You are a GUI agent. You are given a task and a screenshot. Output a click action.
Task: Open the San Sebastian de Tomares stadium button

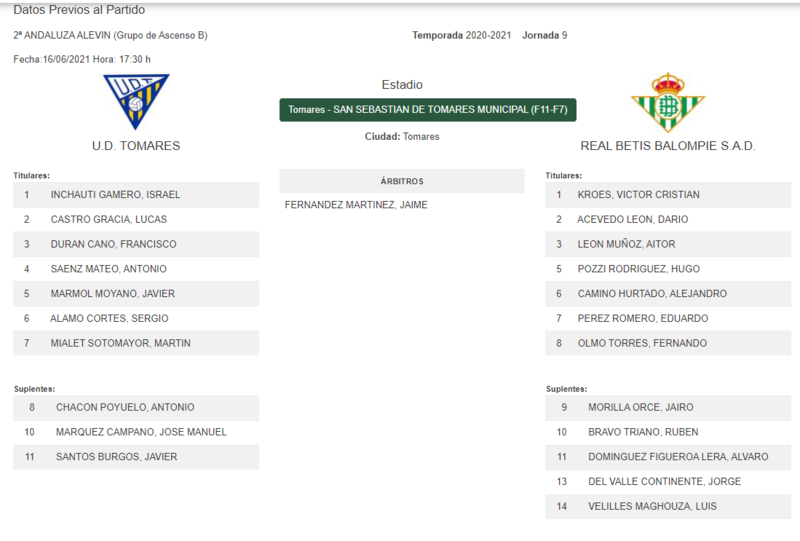[x=428, y=110]
